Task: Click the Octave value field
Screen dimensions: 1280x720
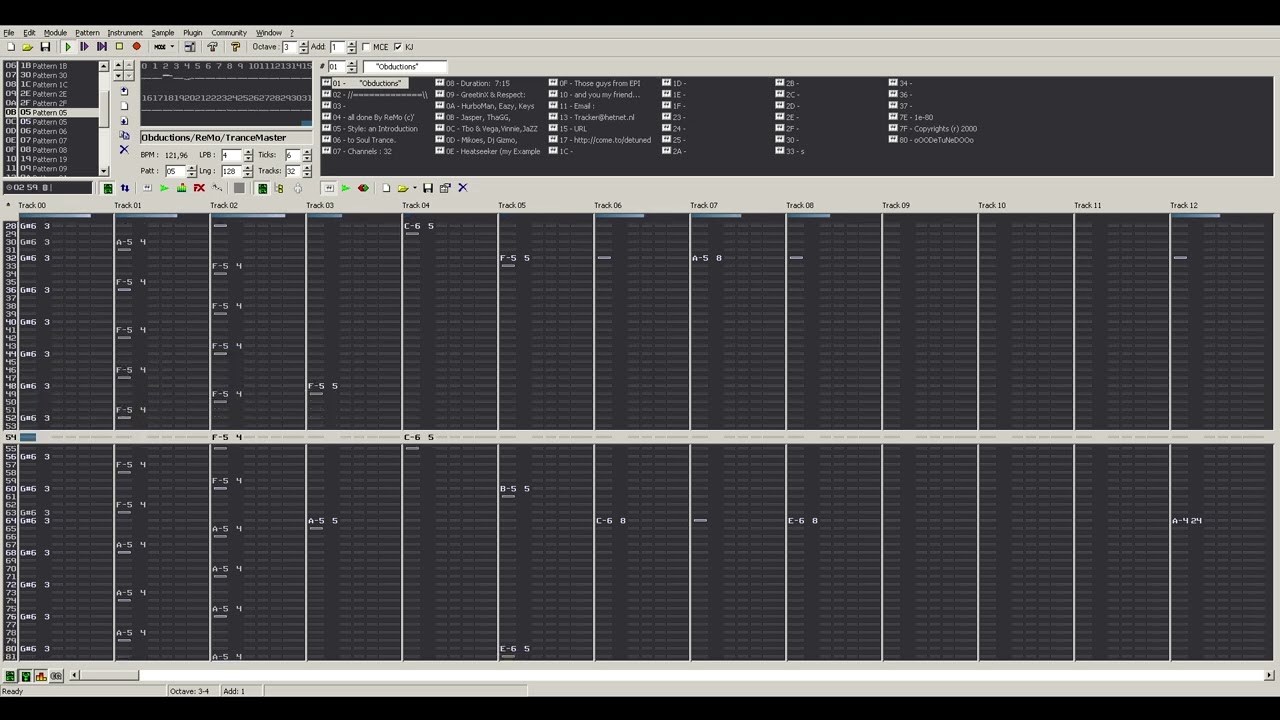Action: 290,47
